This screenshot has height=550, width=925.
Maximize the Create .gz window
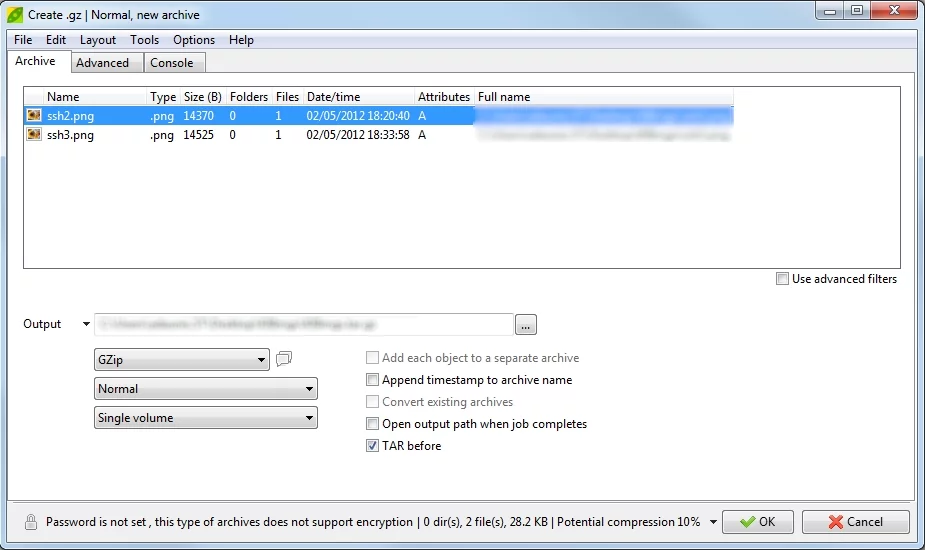pyautogui.click(x=857, y=11)
